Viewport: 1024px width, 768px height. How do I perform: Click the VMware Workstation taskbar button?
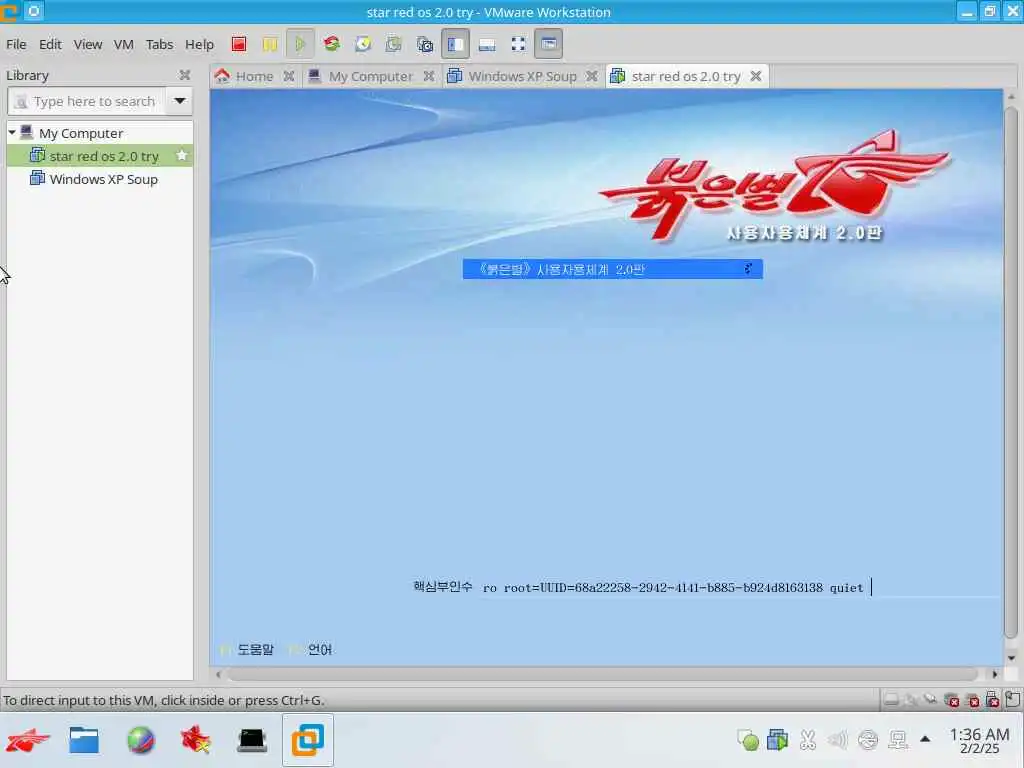point(308,740)
